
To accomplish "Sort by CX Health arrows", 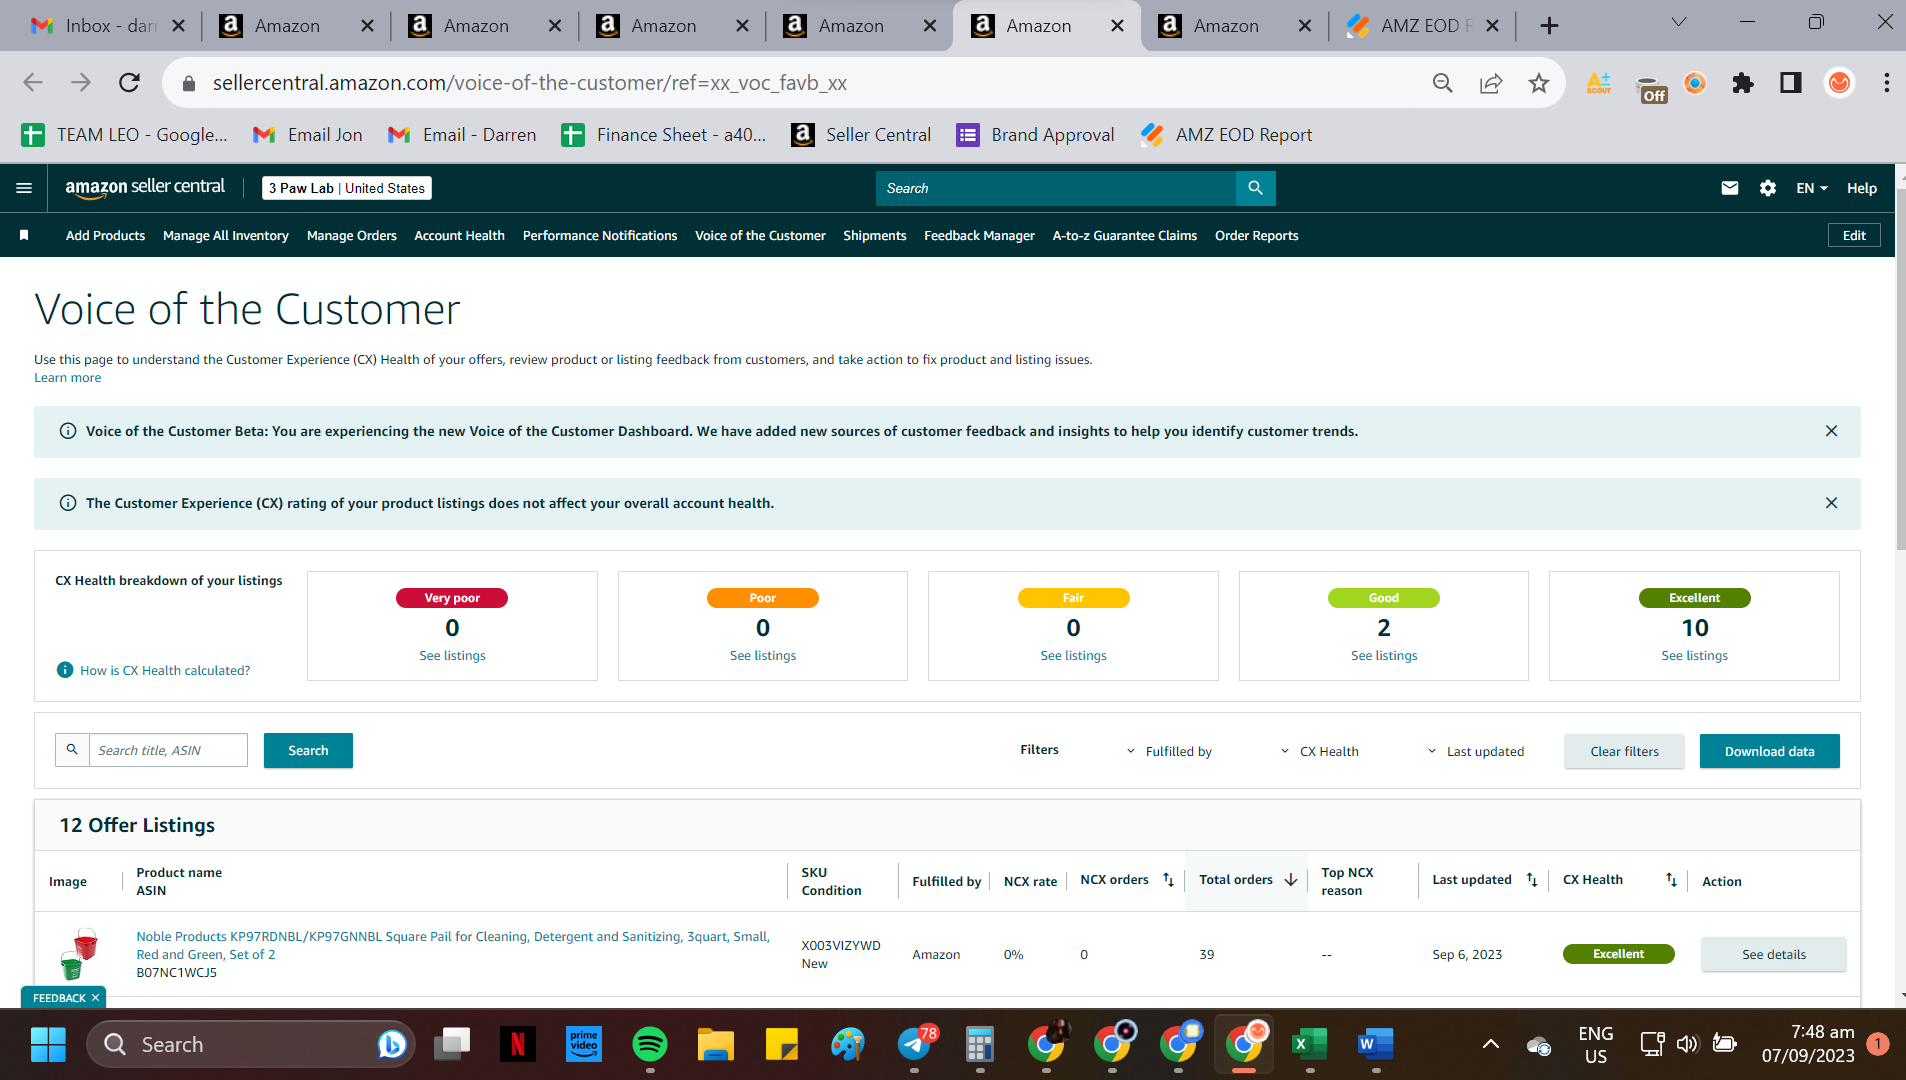I will 1671,880.
